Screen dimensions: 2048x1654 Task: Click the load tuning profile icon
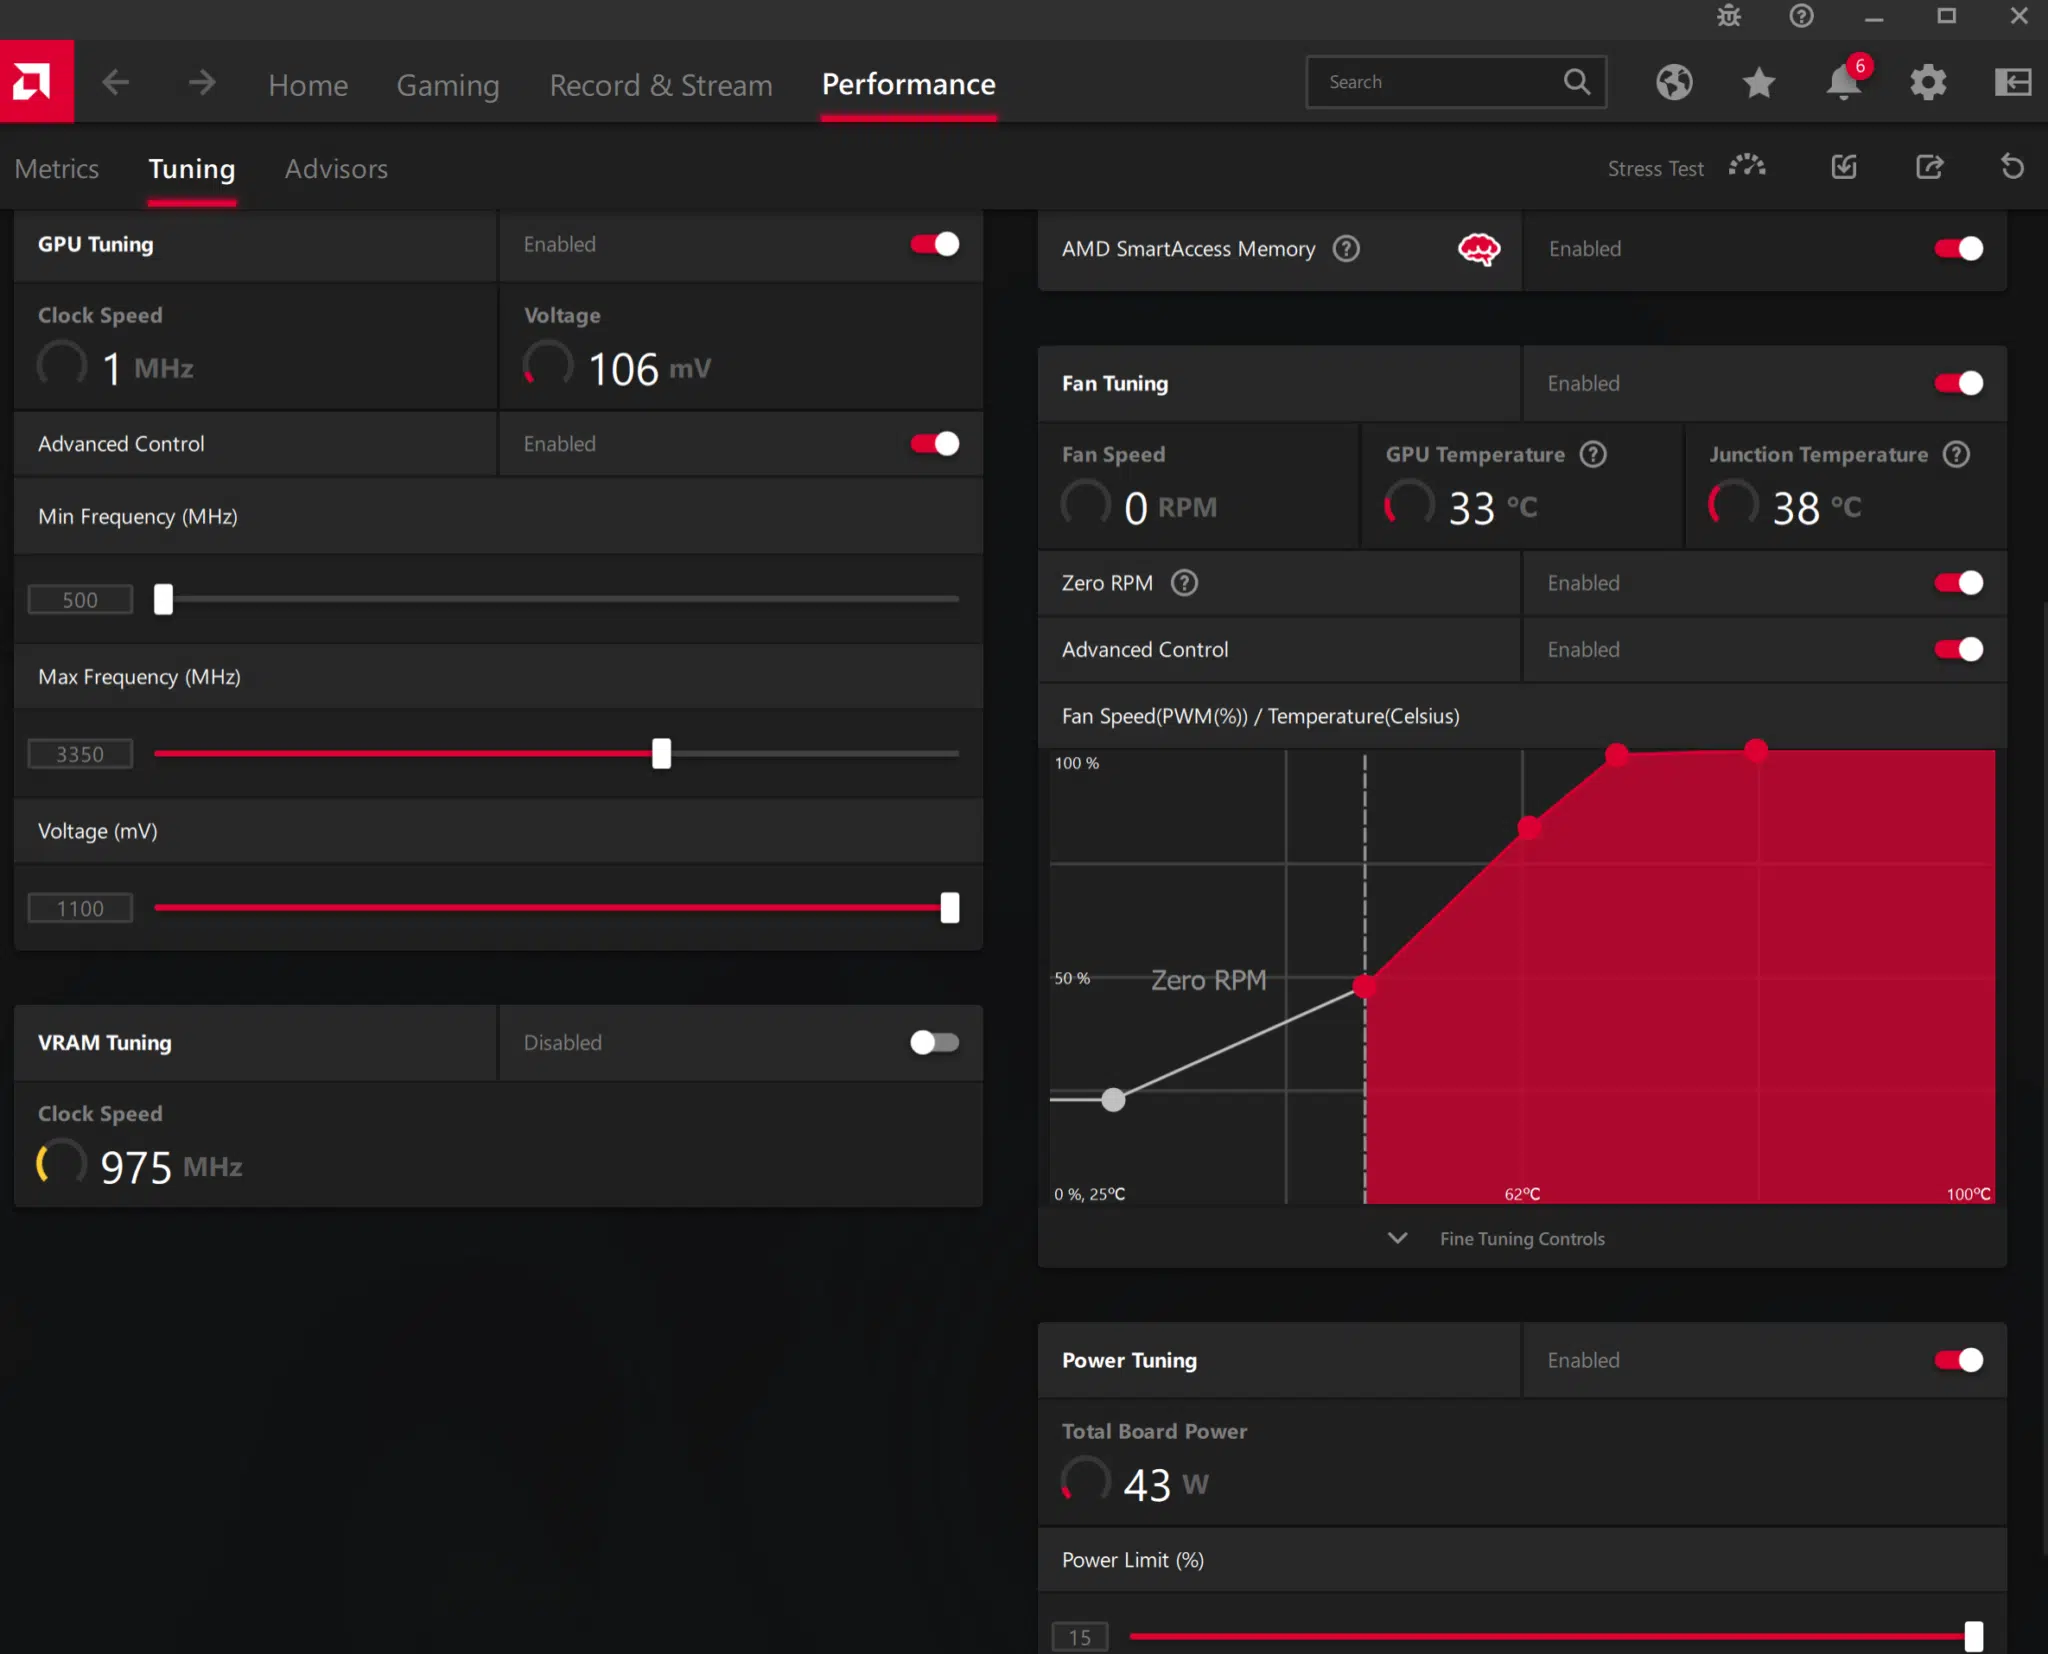1844,167
